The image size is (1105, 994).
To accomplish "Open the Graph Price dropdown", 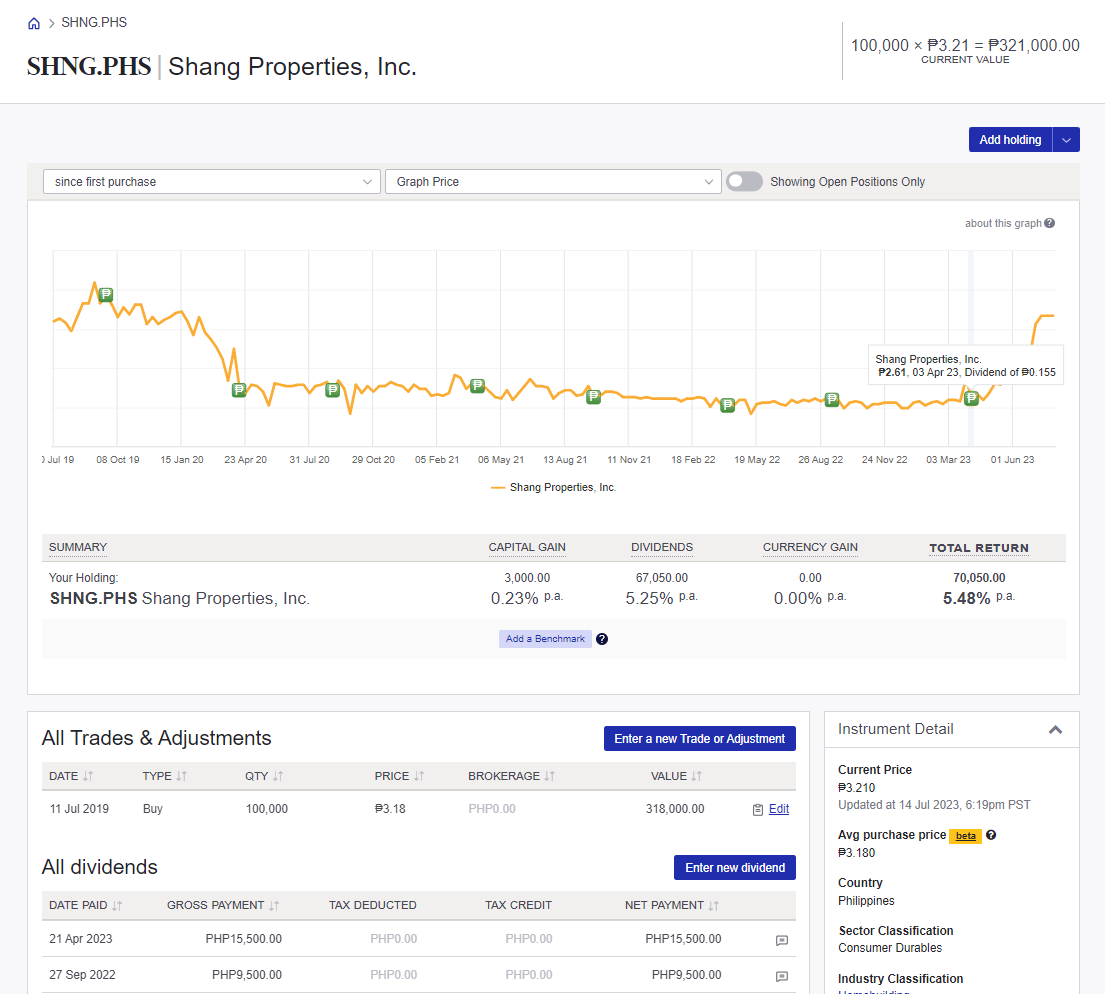I will click(x=553, y=181).
